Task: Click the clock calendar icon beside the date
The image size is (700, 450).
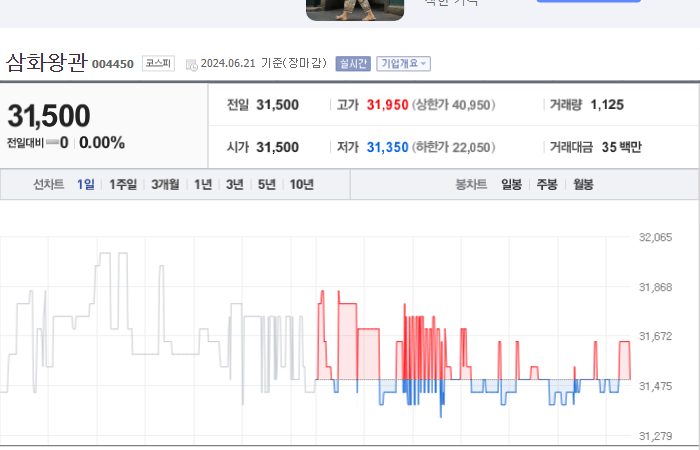Action: pos(192,65)
